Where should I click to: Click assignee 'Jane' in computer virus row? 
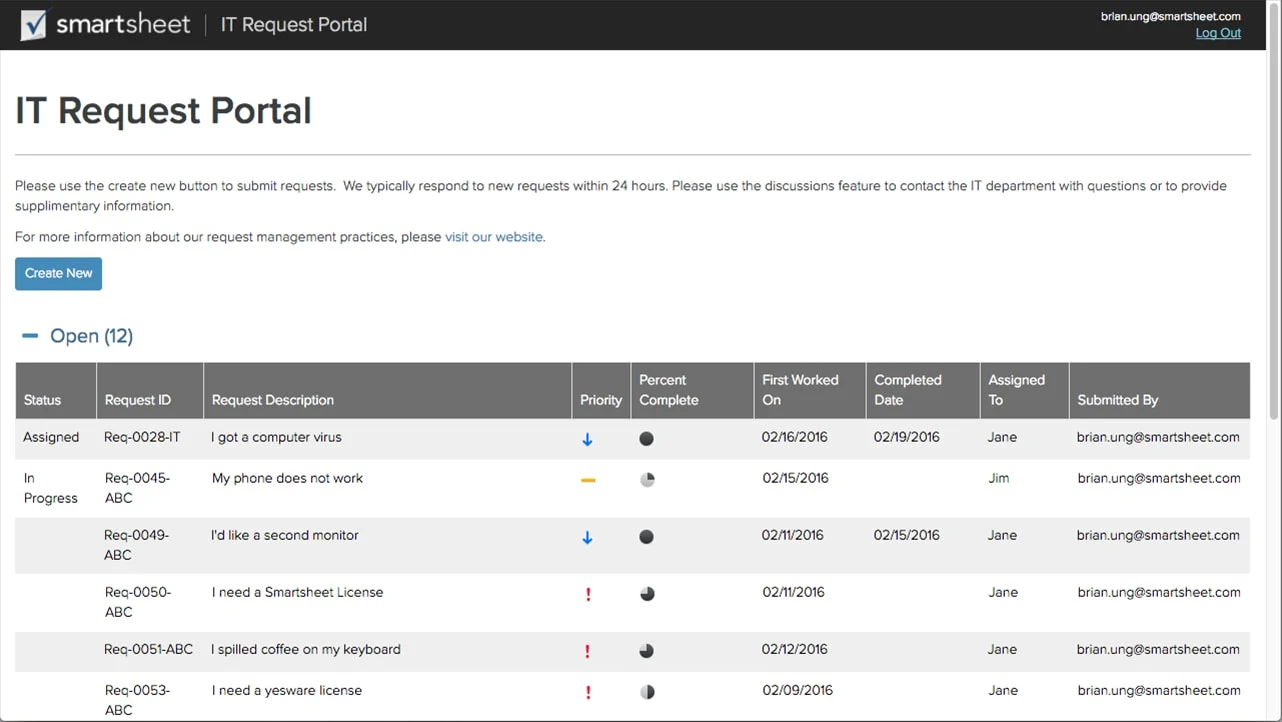[1002, 437]
